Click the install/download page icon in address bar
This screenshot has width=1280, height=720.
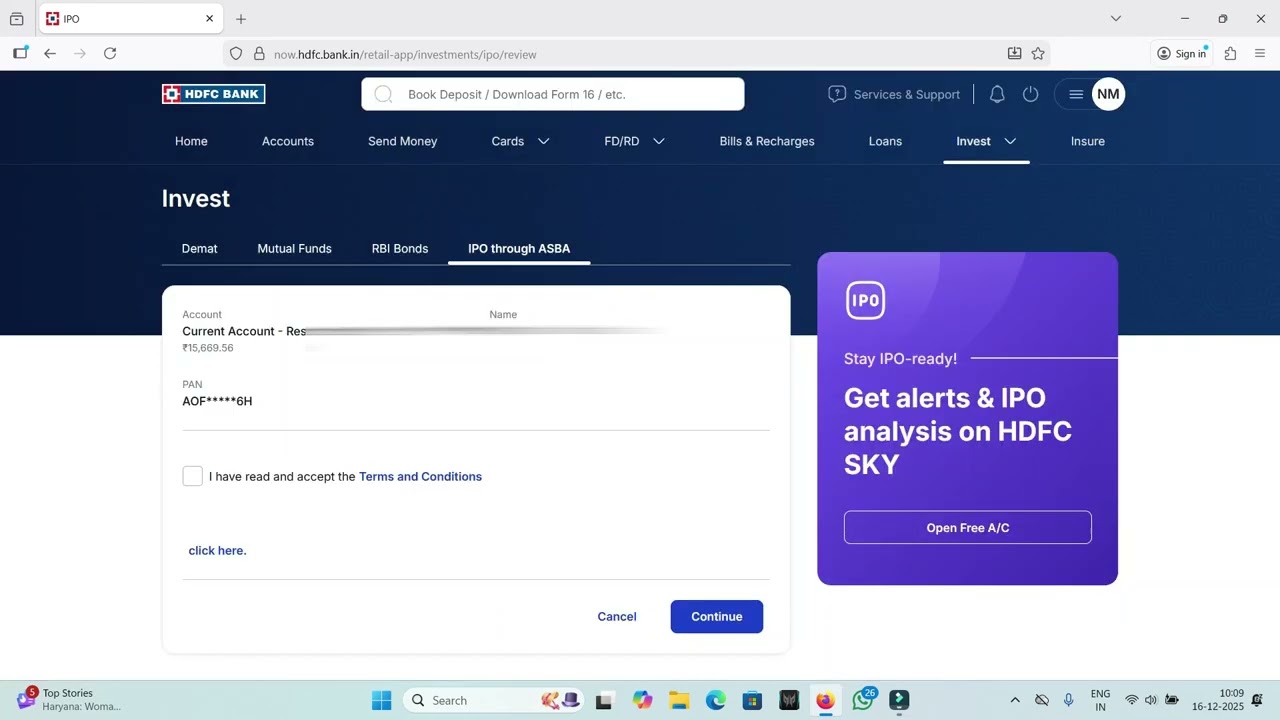tap(1014, 54)
